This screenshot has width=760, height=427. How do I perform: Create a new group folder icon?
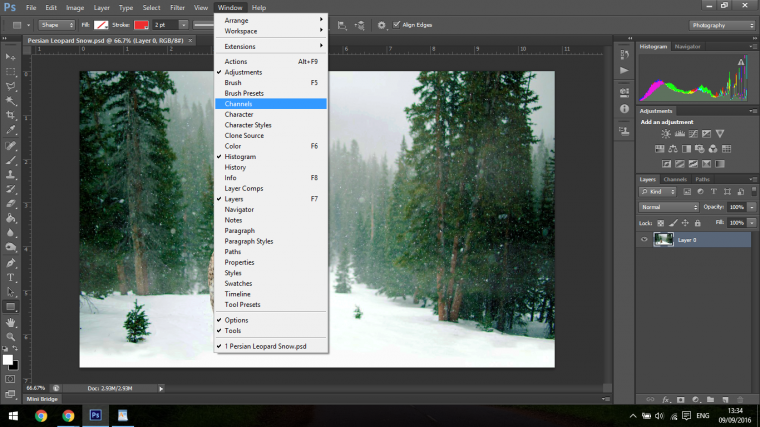click(710, 400)
